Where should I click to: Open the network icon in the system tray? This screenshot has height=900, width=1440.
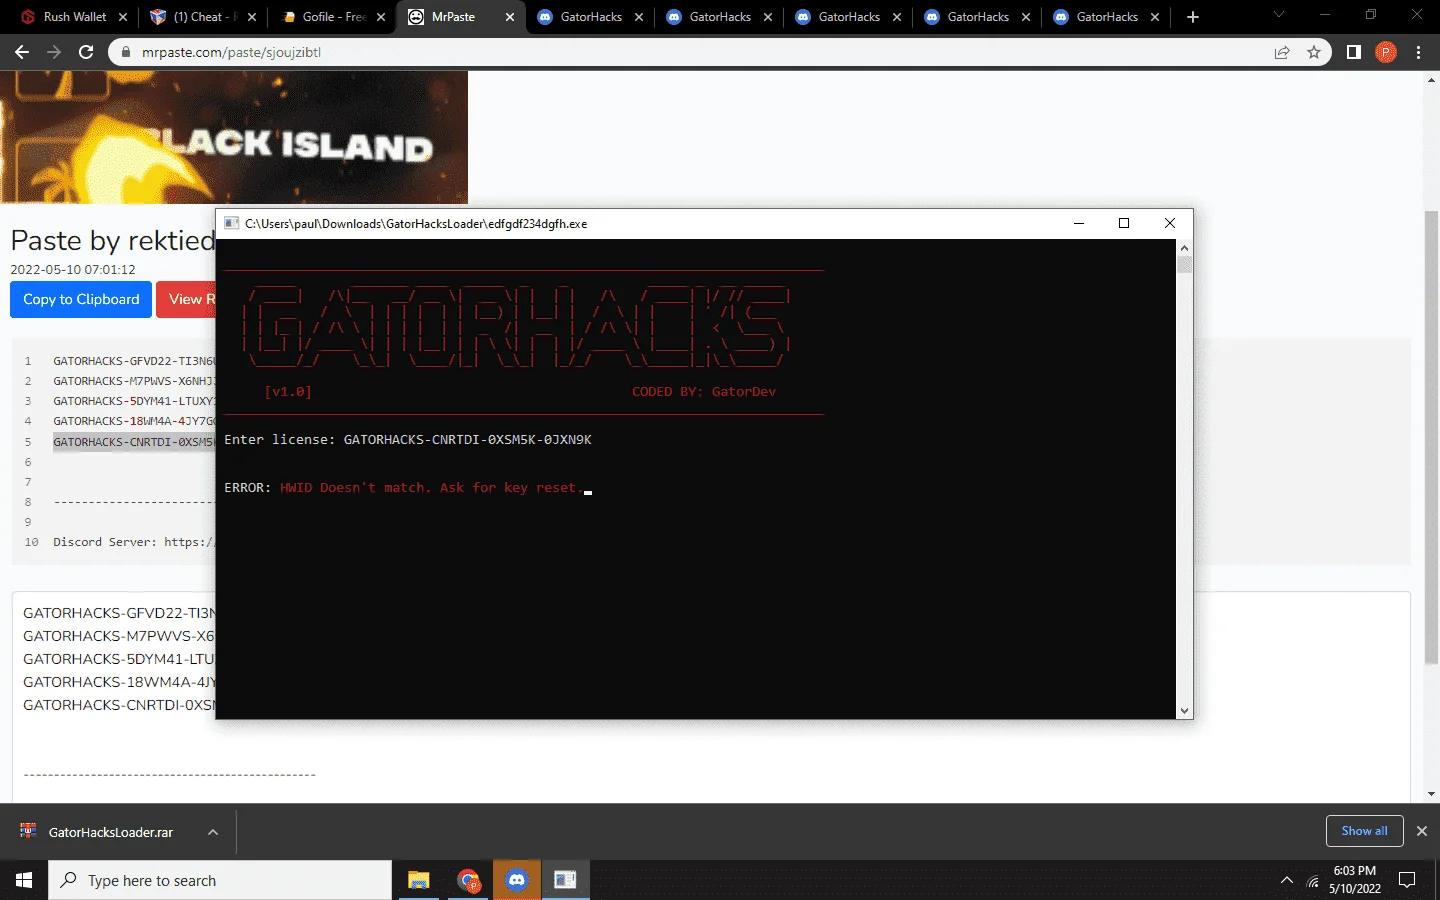(1313, 881)
